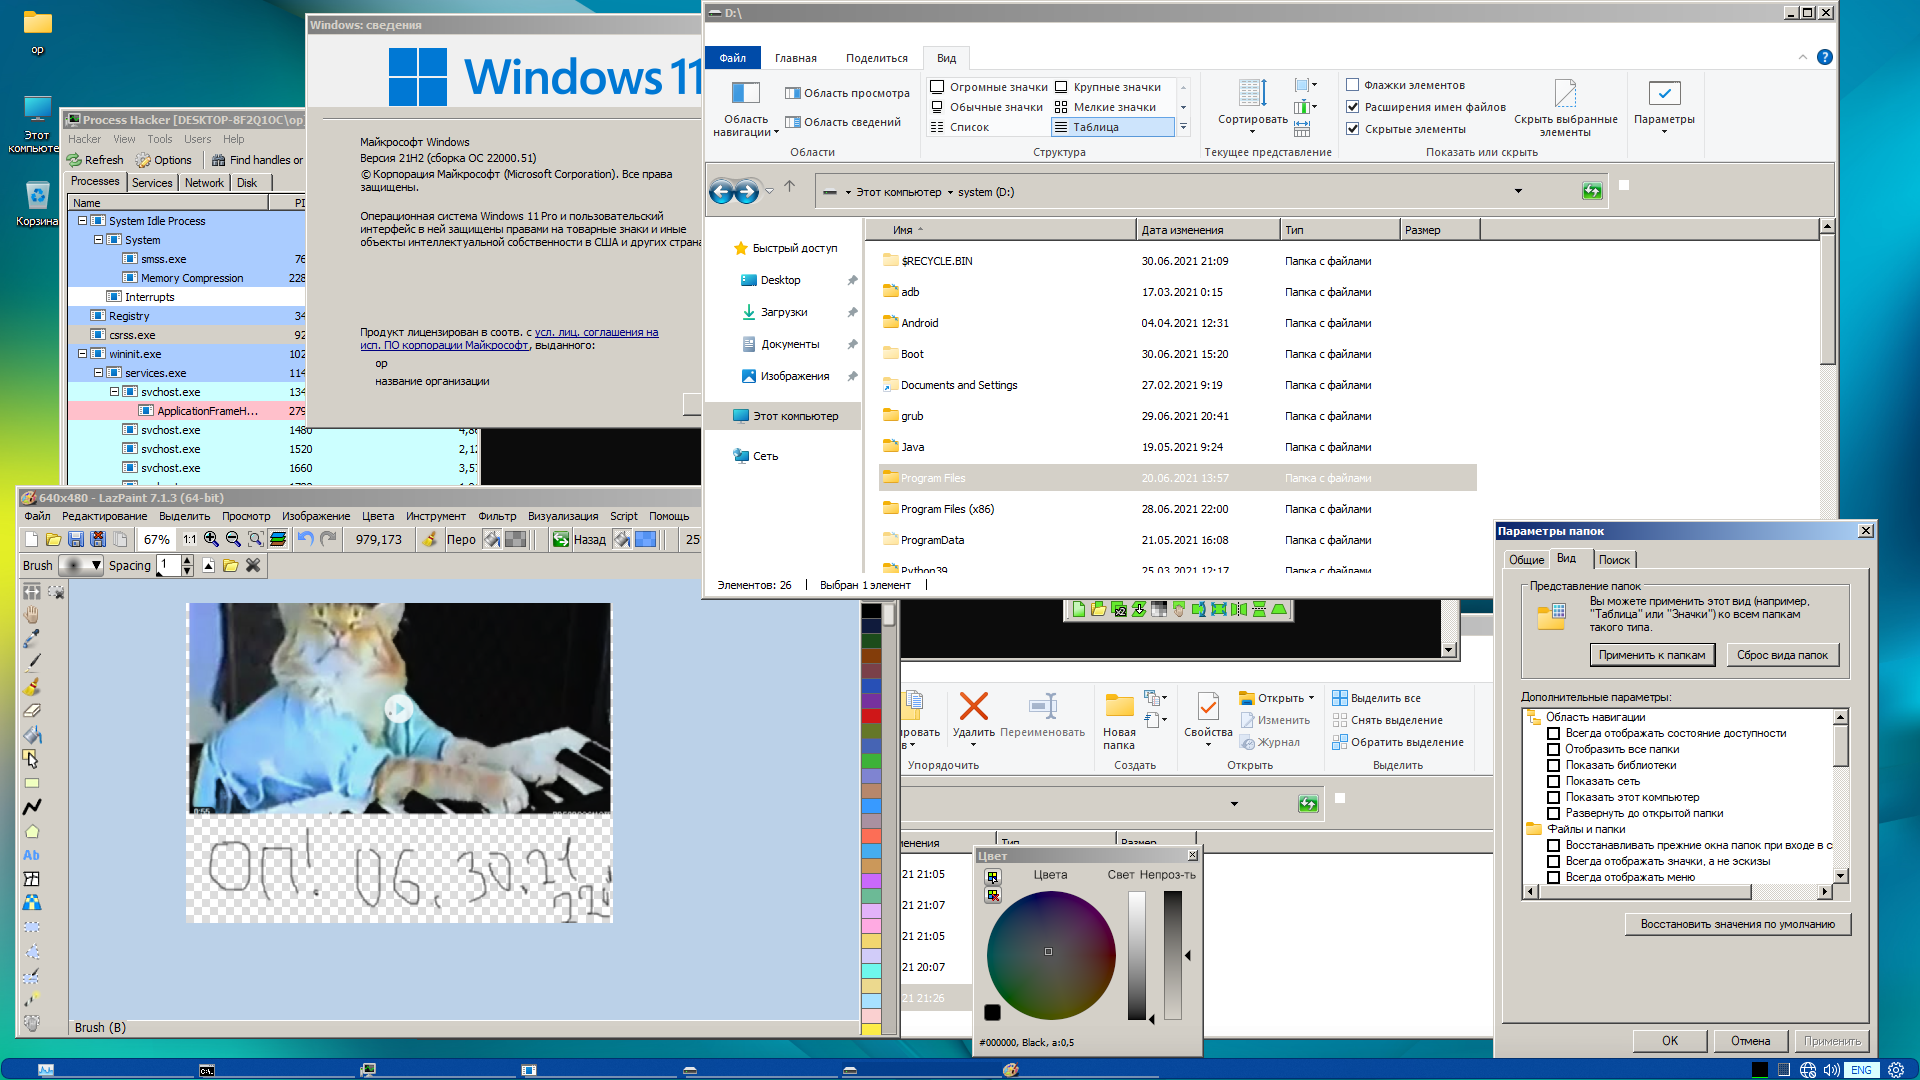Switch to the Поиск tab in Параметры папок
The width and height of the screenshot is (1920, 1080).
[1613, 560]
